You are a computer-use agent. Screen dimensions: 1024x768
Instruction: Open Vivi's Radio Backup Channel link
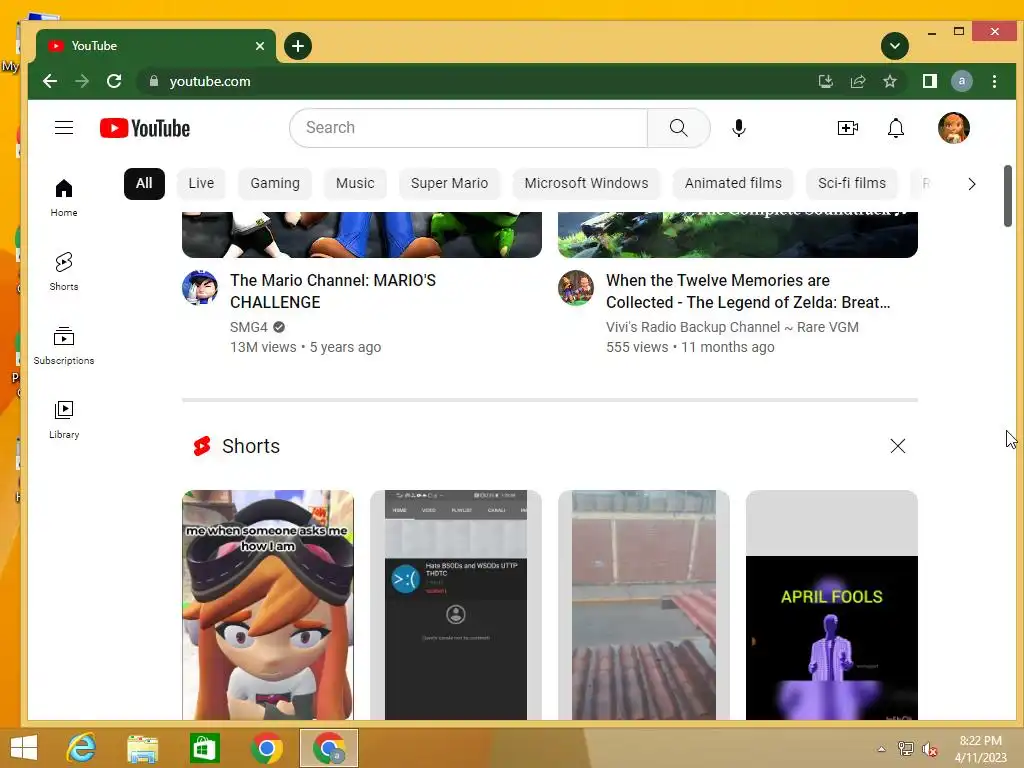pyautogui.click(x=732, y=327)
